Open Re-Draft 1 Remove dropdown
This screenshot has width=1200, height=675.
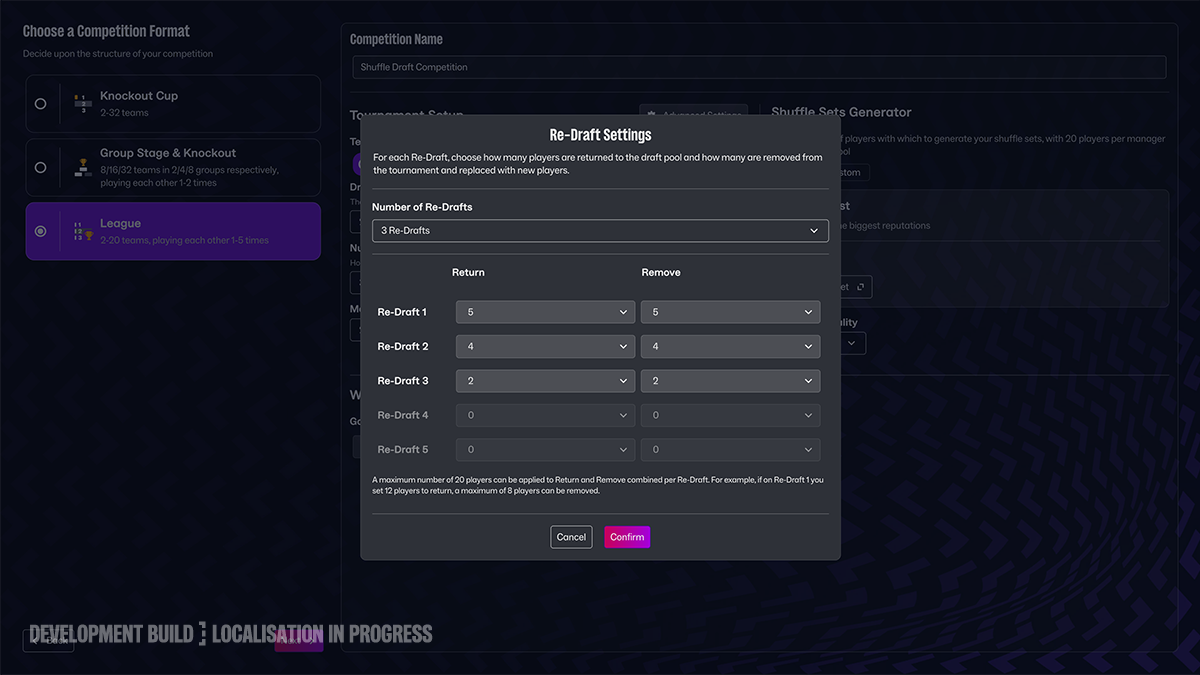coord(730,312)
